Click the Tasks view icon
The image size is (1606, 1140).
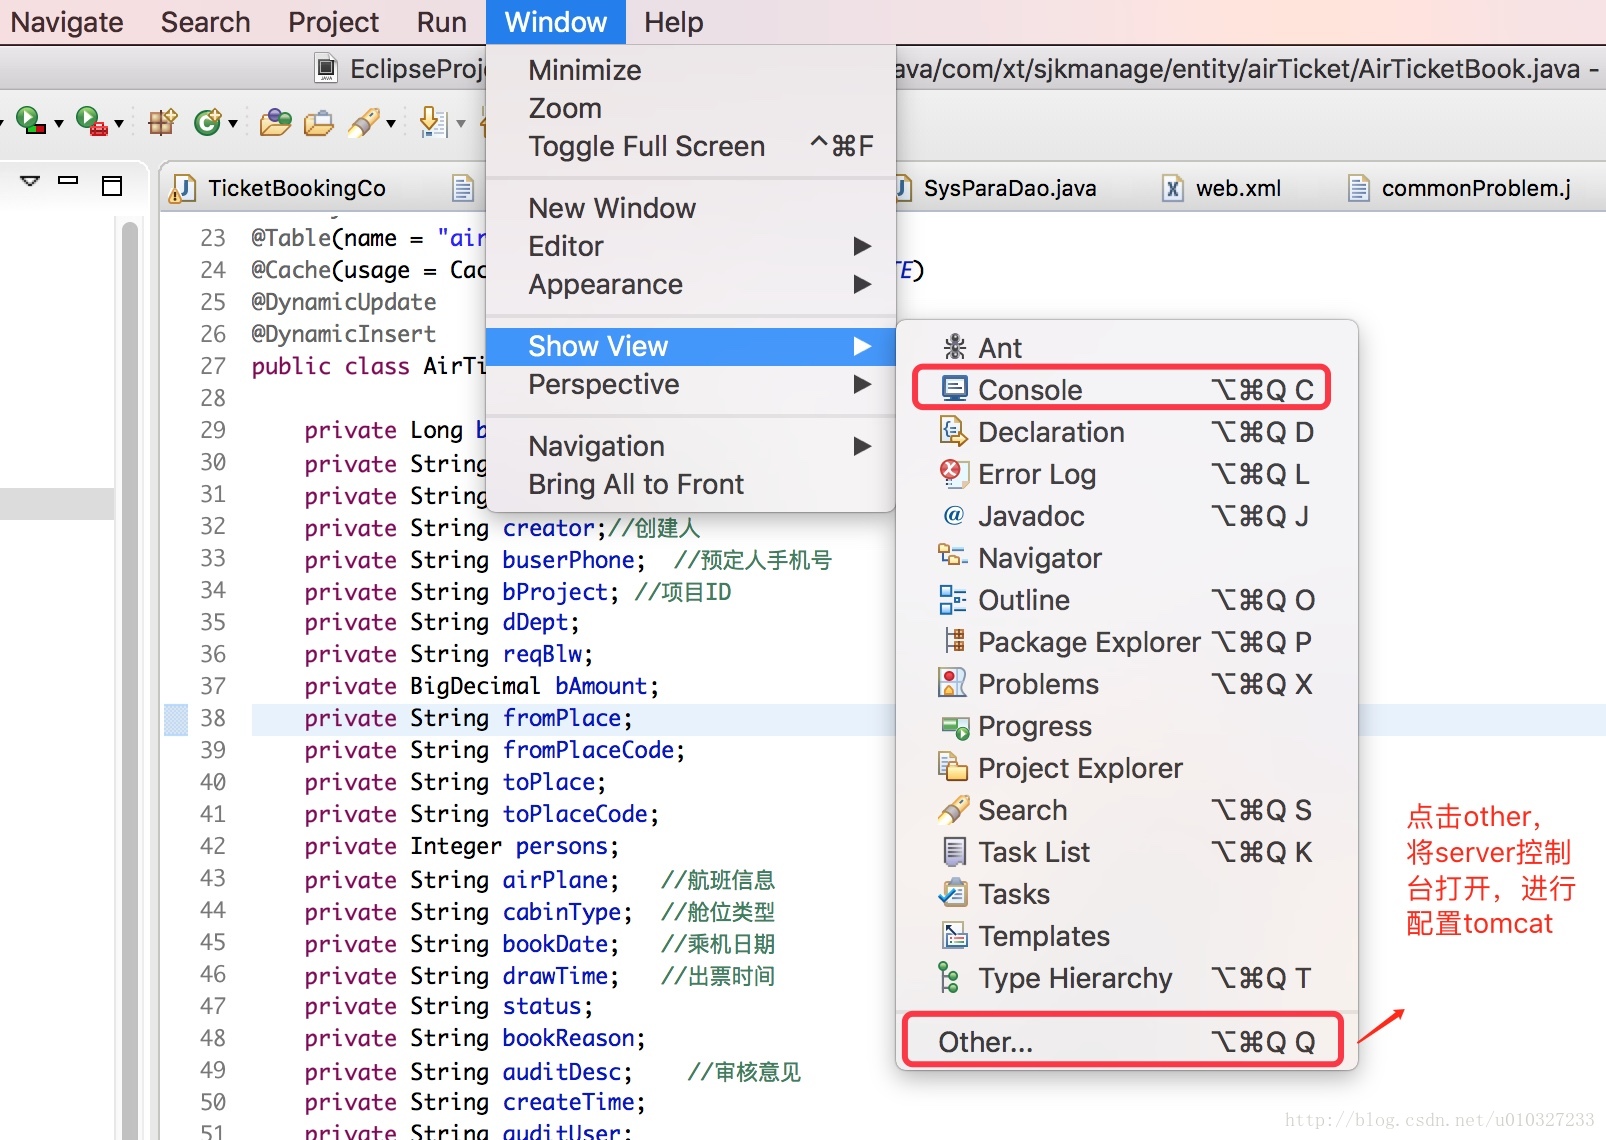tap(953, 893)
